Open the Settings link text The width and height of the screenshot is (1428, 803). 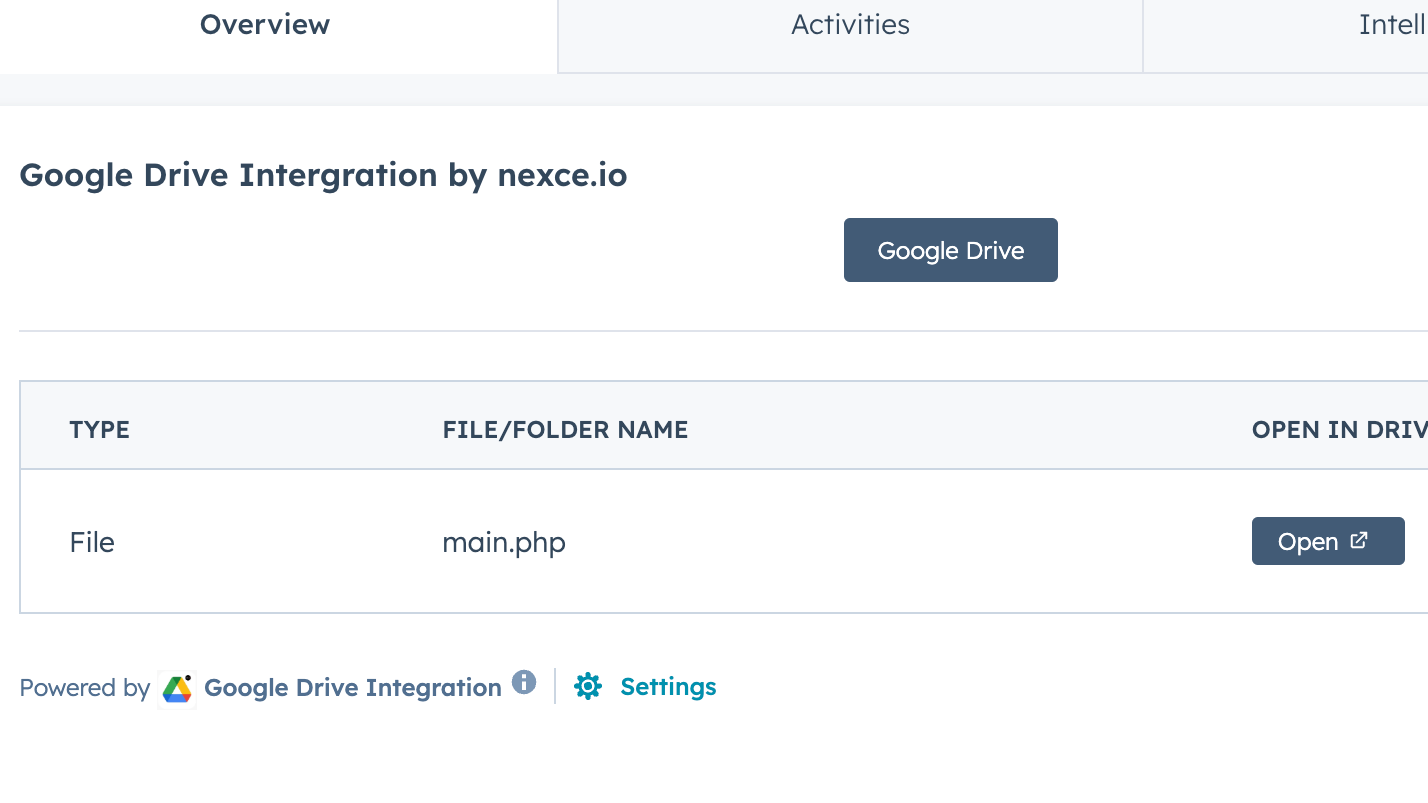tap(668, 687)
